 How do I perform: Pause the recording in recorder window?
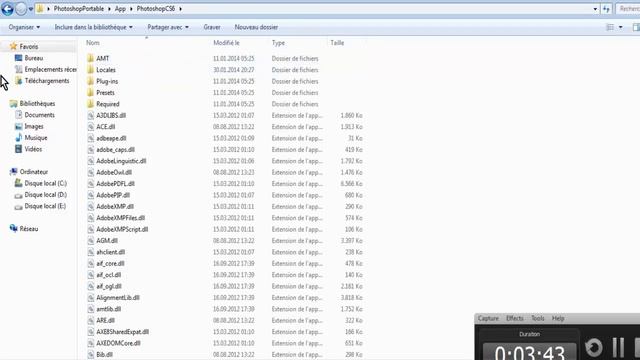(618, 348)
